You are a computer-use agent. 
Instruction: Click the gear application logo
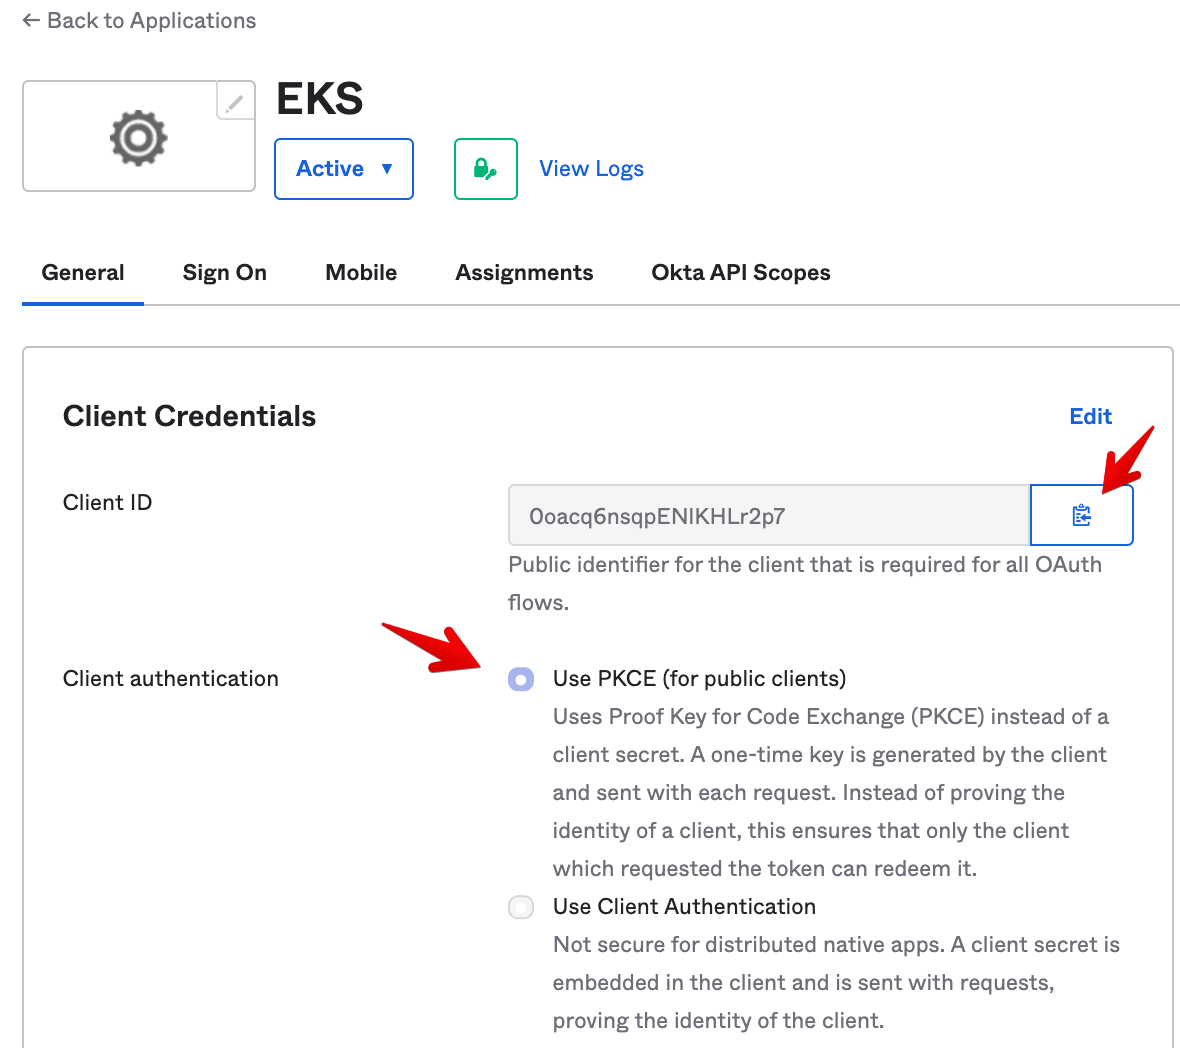tap(138, 137)
